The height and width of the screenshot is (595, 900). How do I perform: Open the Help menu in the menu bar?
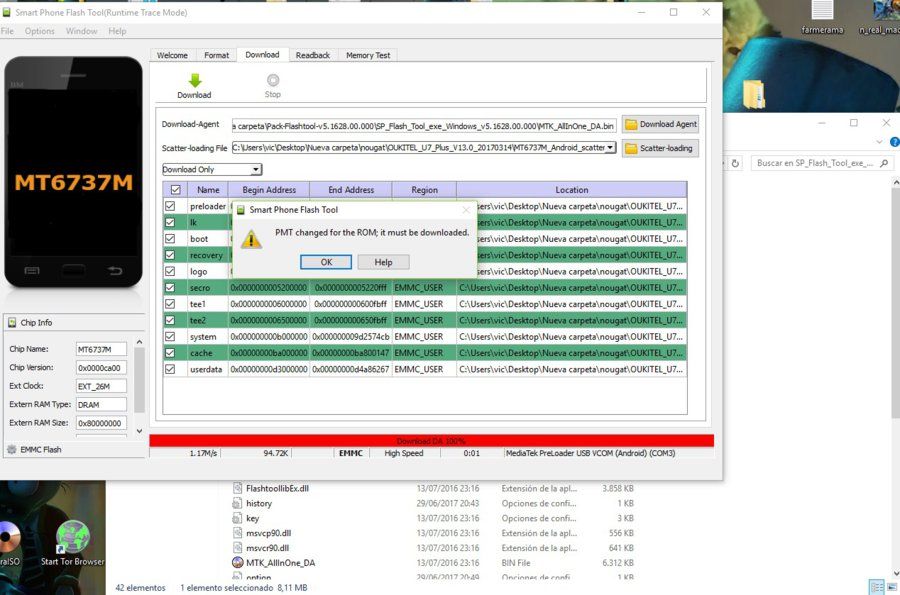point(117,31)
